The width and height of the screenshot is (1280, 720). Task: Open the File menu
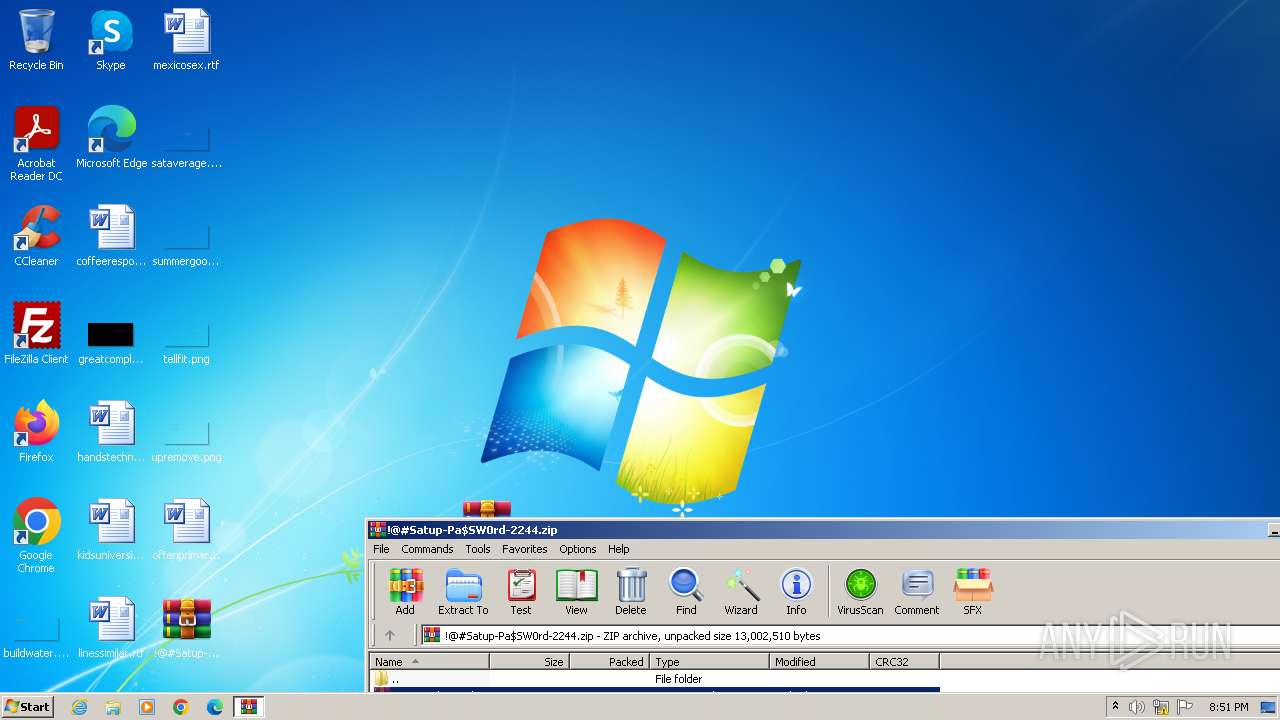coord(381,549)
